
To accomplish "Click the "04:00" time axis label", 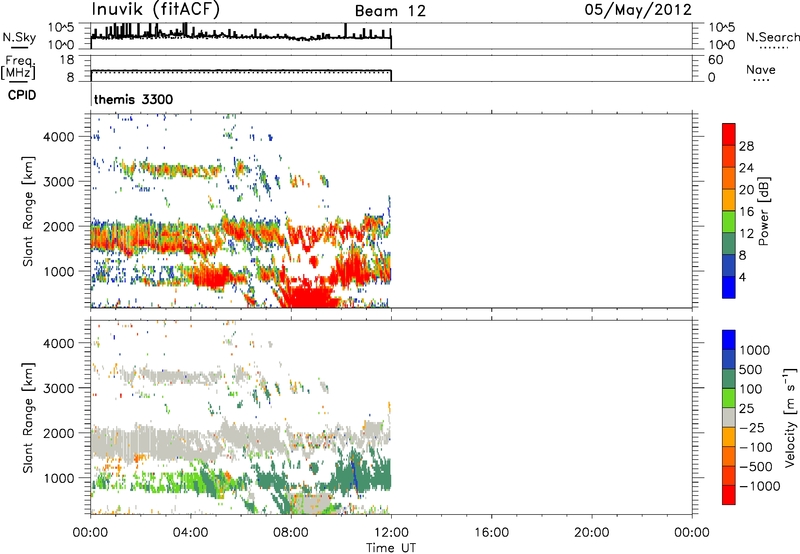I will coord(190,533).
